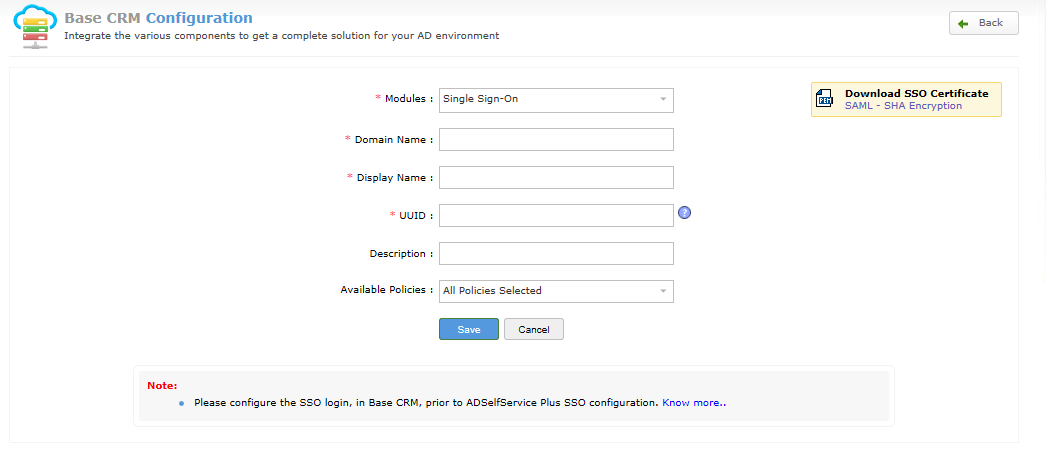Open the Modules dropdown showing Single Sign-On
1046x450 pixels.
(556, 99)
